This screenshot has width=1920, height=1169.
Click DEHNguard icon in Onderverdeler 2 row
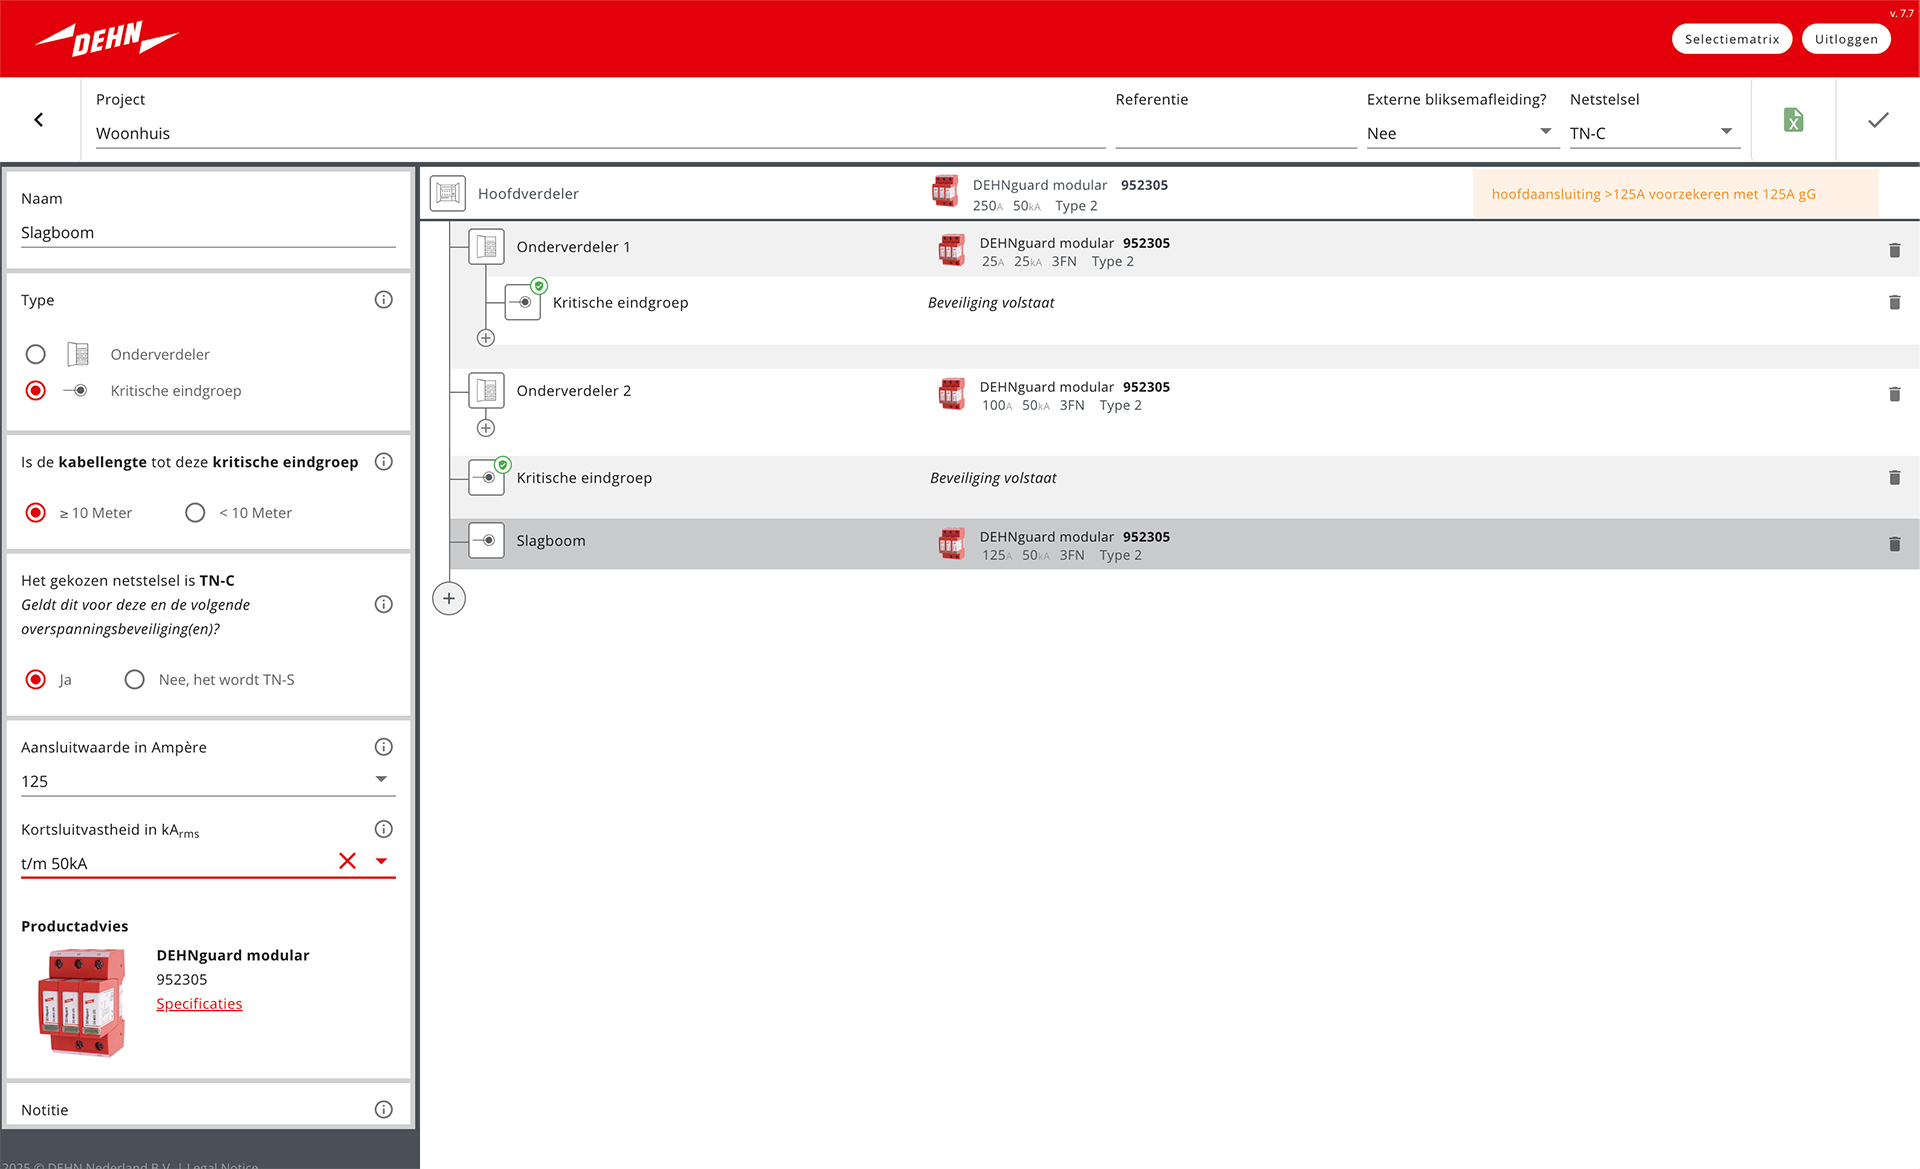tap(952, 394)
